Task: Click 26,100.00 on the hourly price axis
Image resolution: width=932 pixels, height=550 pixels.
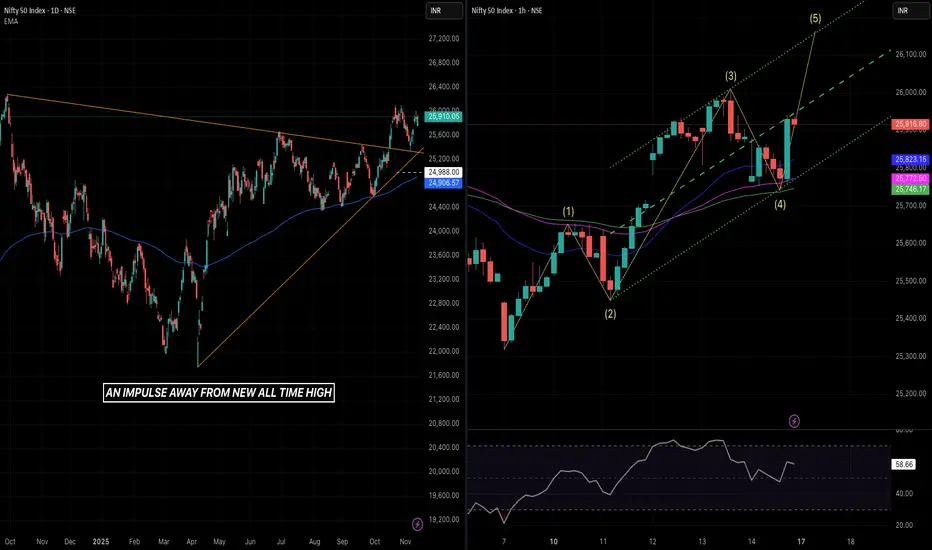Action: (x=911, y=54)
